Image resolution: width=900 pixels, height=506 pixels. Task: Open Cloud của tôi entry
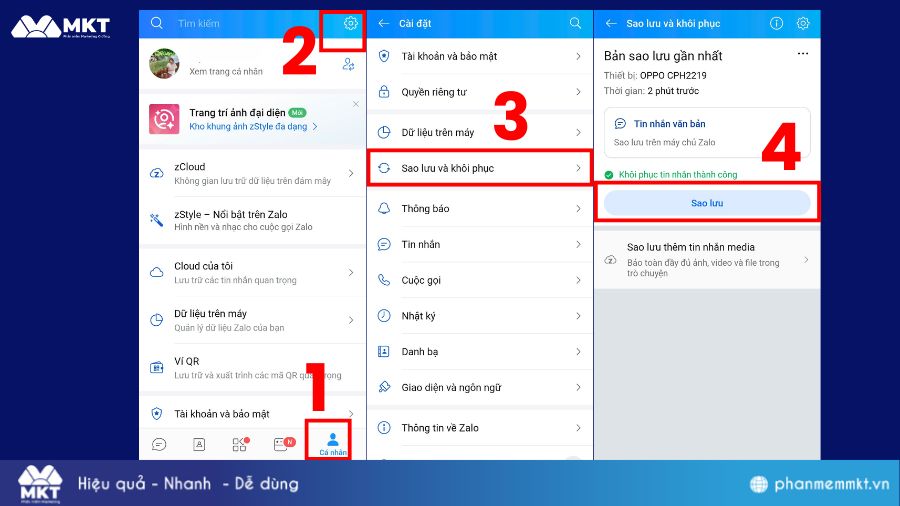click(253, 273)
